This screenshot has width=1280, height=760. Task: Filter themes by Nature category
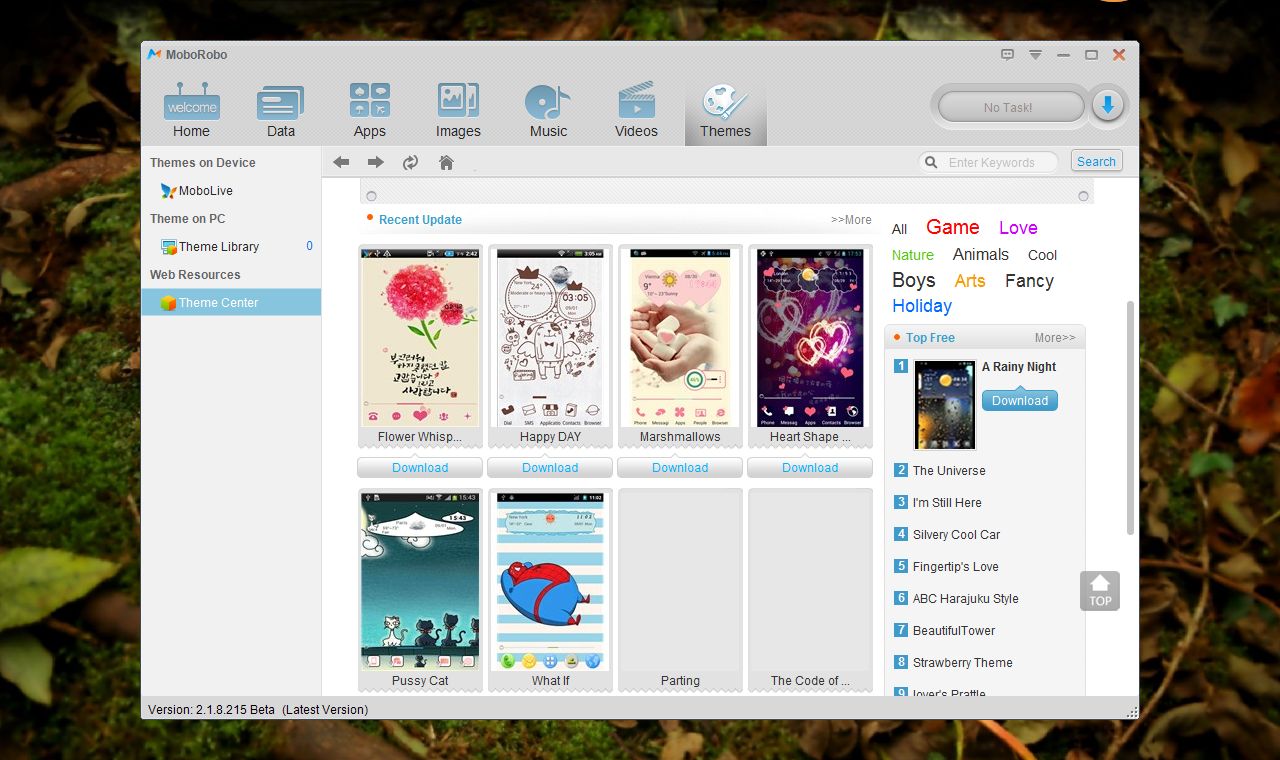coord(912,255)
